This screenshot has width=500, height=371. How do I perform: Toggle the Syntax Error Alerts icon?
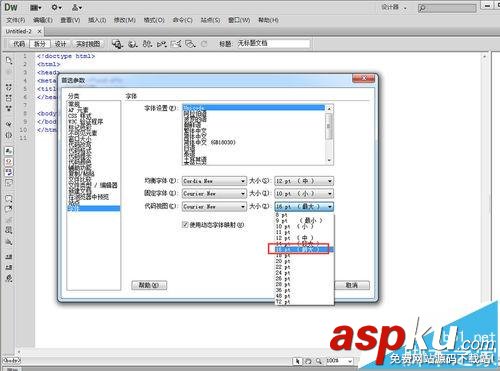click(x=9, y=183)
